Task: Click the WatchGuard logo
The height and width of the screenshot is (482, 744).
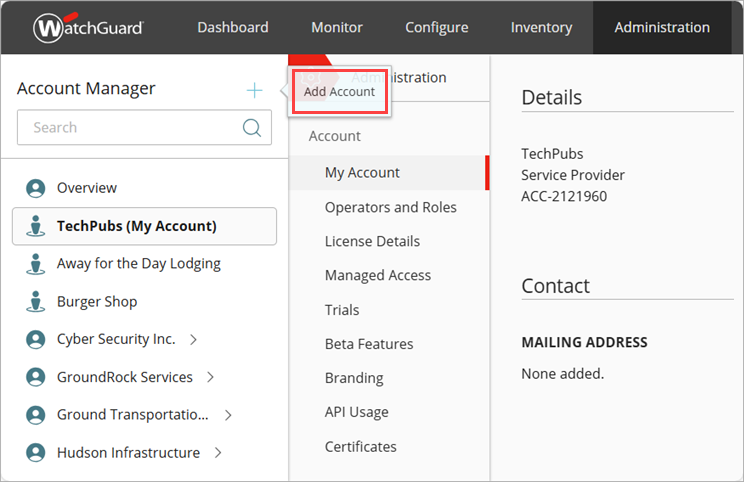Action: coord(88,28)
